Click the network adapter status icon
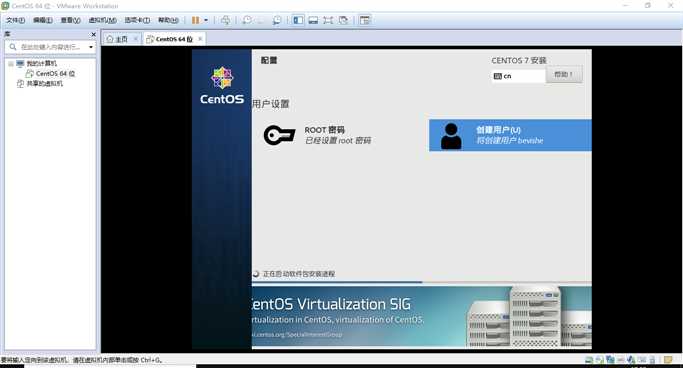Image resolution: width=683 pixels, height=368 pixels. click(610, 360)
